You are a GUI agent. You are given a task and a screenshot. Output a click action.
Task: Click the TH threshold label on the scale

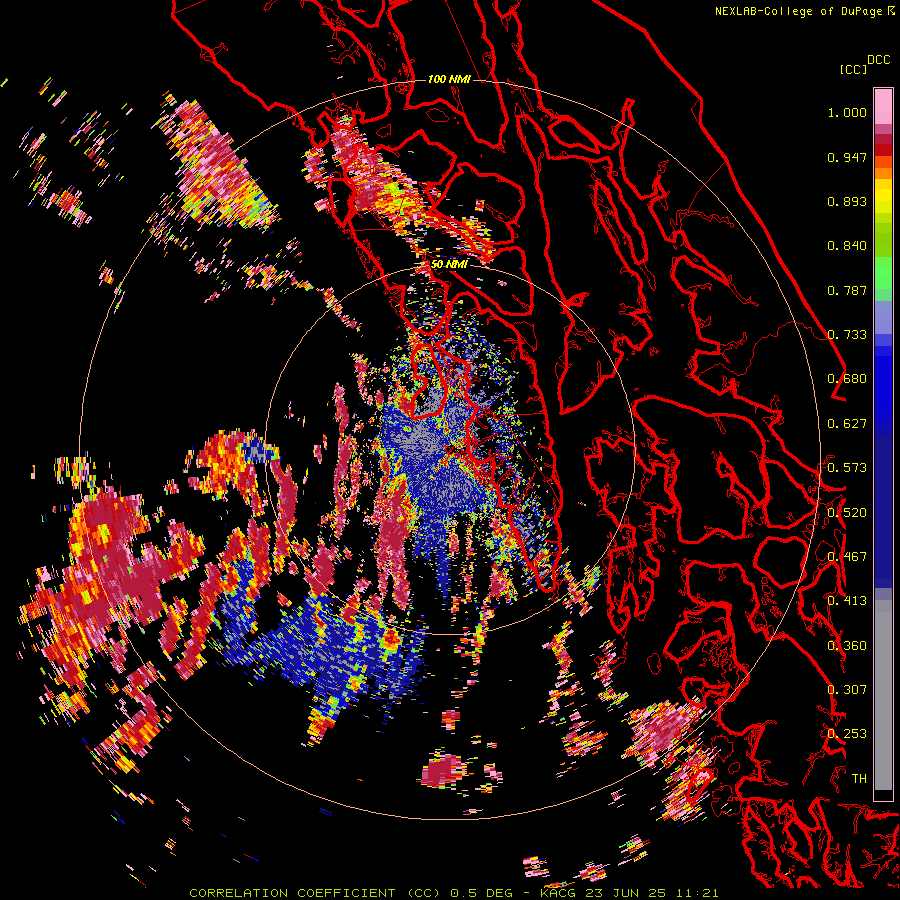[859, 778]
